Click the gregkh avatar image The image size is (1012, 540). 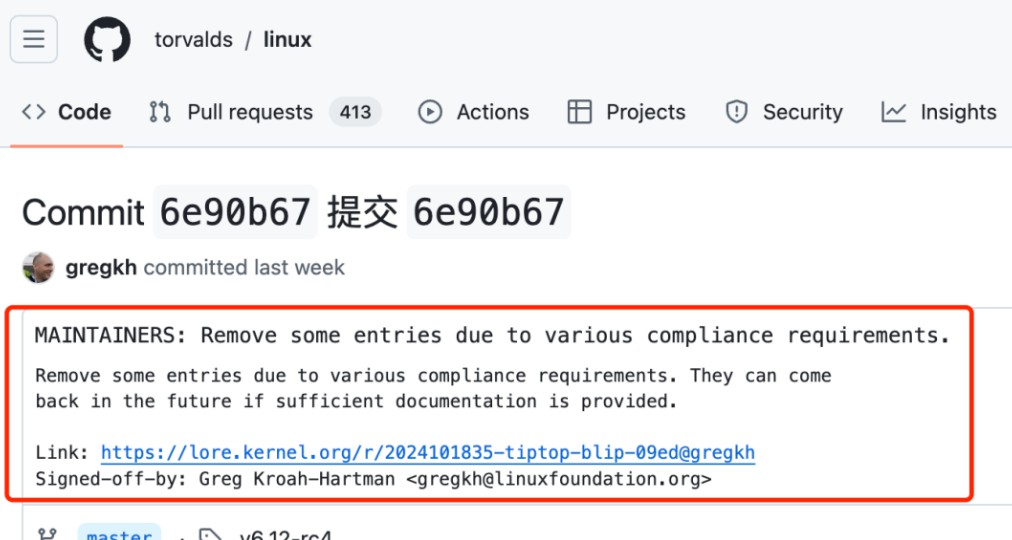click(x=38, y=268)
